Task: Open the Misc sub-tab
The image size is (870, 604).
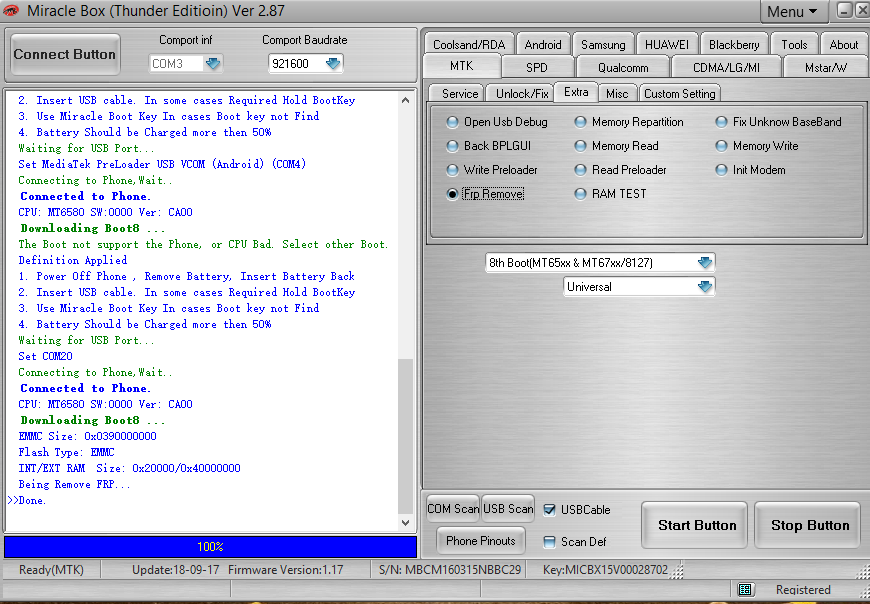Action: tap(617, 93)
